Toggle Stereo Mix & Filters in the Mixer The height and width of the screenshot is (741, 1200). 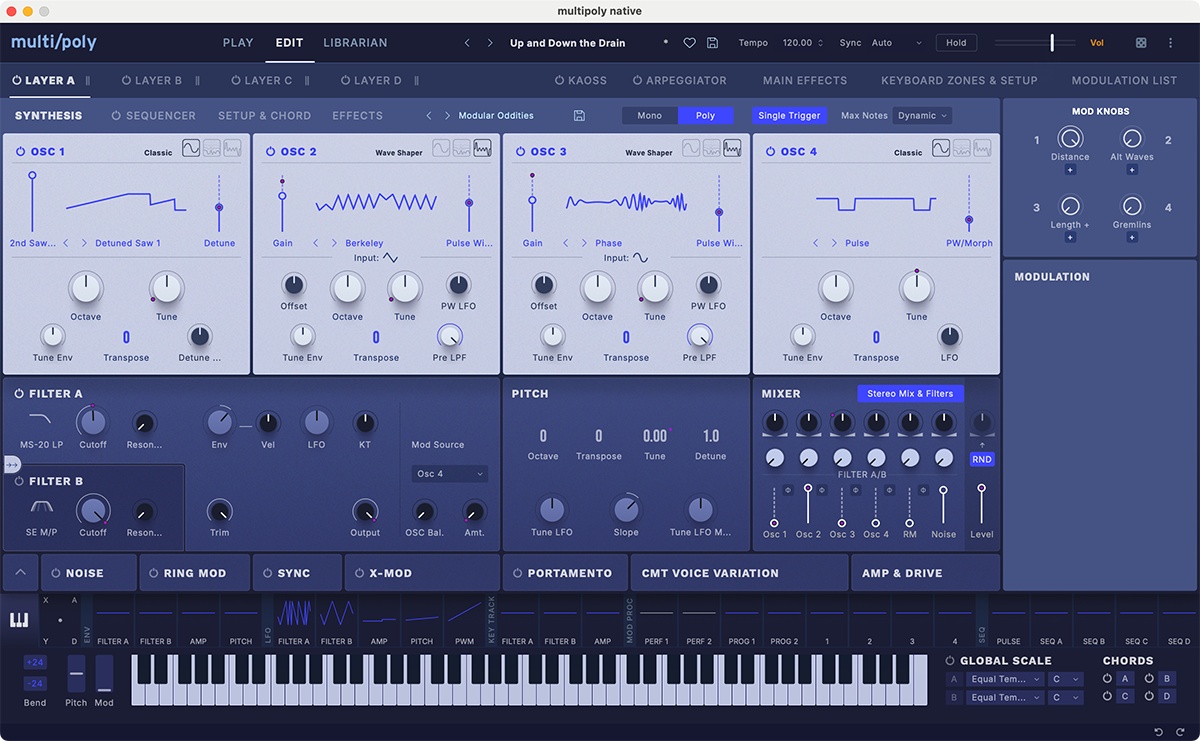tap(910, 393)
